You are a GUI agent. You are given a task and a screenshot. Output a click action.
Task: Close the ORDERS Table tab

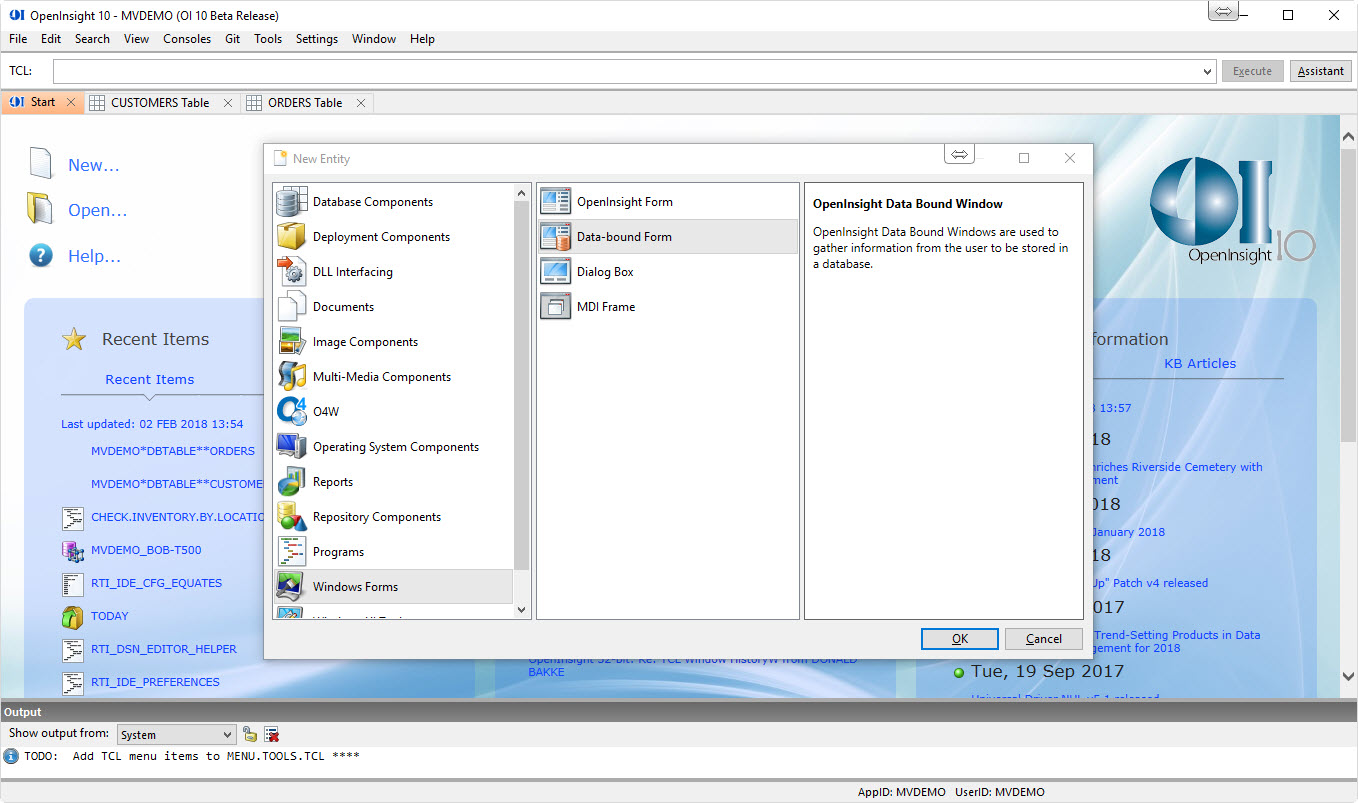tap(361, 103)
